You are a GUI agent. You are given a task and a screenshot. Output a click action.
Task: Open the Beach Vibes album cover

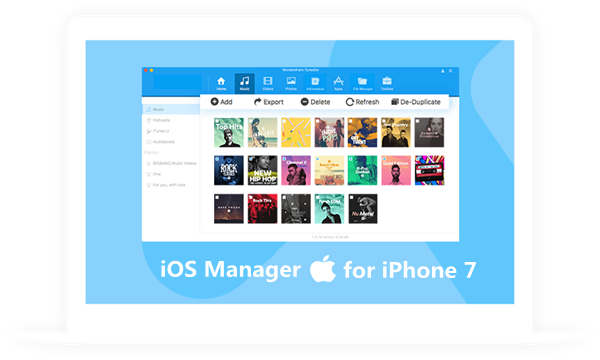pos(329,171)
